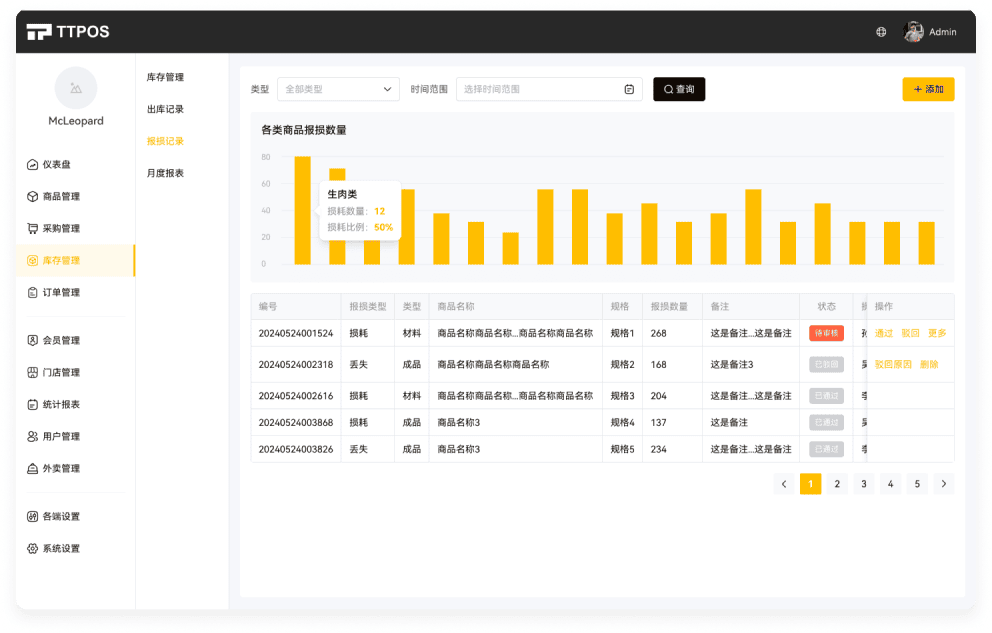Viewport: 992px width, 633px height.
Task: Select 月度报表 in the submenu
Action: (165, 173)
